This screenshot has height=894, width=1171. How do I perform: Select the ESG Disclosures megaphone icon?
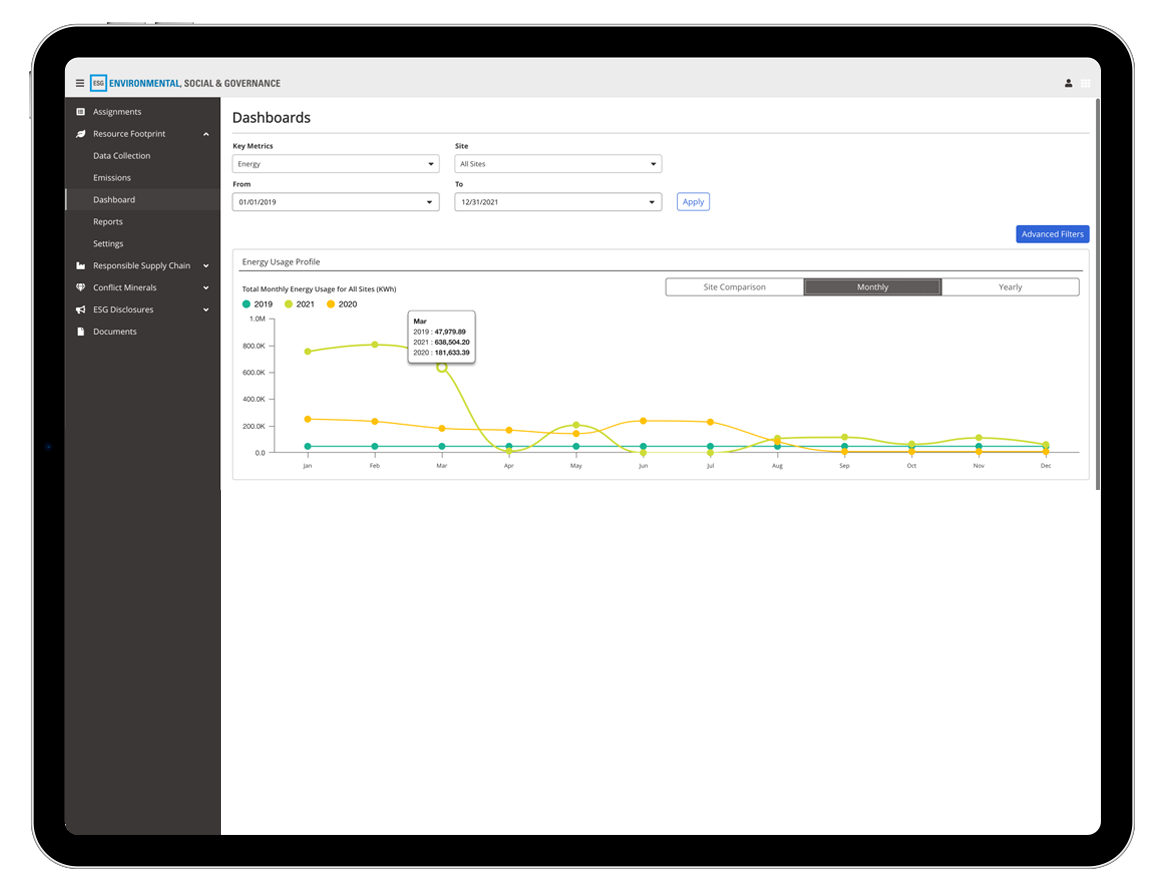80,309
